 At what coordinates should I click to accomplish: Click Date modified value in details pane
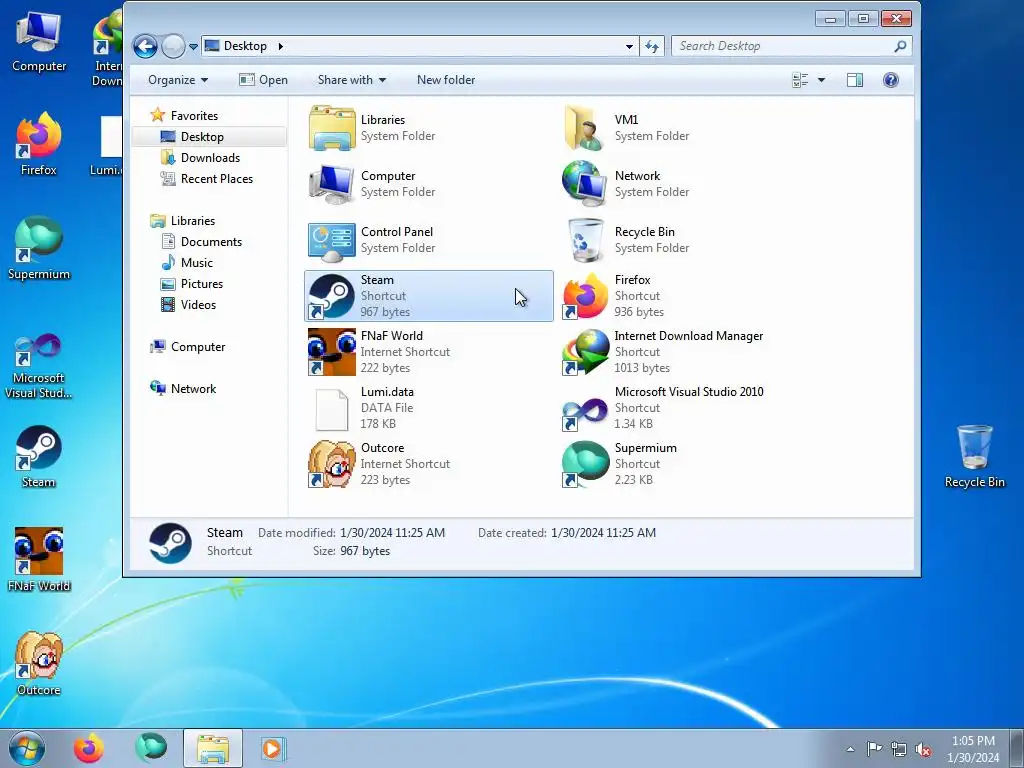click(392, 533)
